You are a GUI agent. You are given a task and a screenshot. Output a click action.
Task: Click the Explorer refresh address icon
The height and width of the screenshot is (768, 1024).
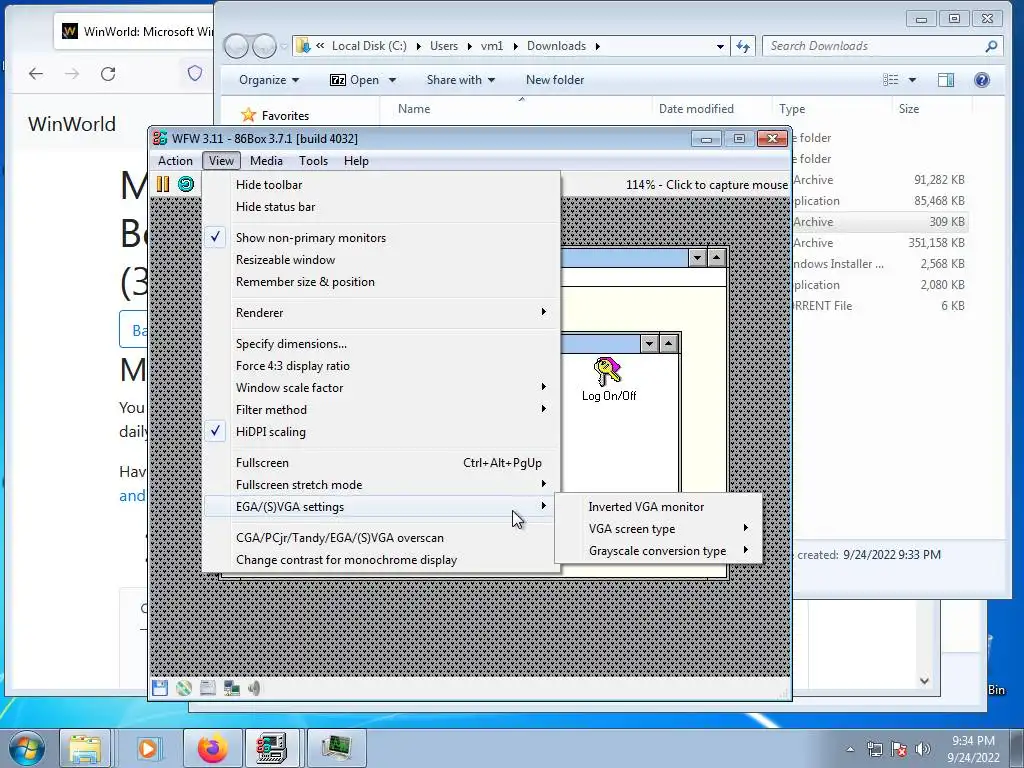[x=743, y=46]
